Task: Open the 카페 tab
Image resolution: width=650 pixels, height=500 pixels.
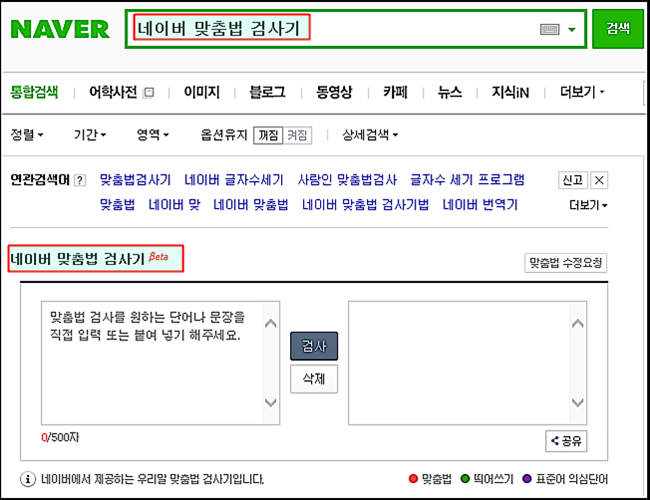Action: (x=395, y=92)
